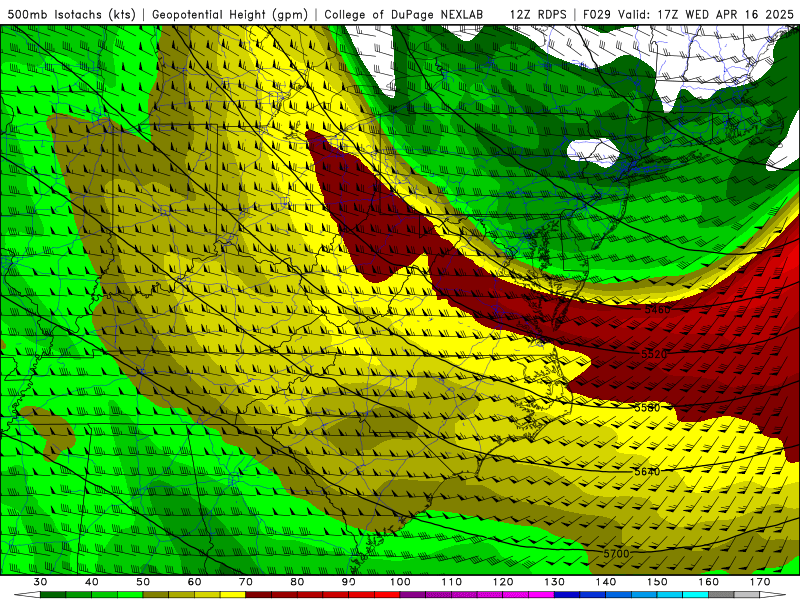Click the 80 value on the color scale
Screen dimensions: 800x600
(297, 582)
